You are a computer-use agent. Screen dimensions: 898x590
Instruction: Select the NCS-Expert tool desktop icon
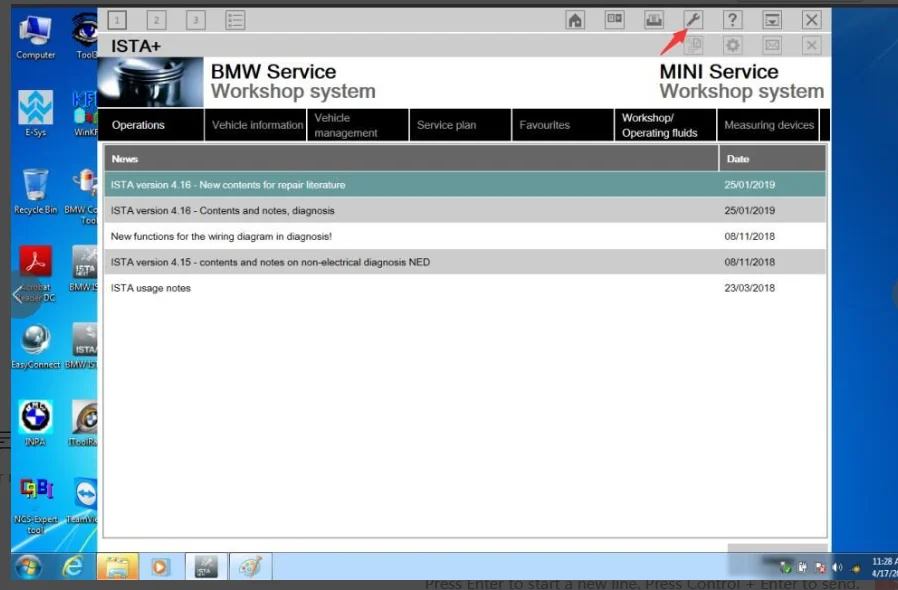tap(36, 506)
